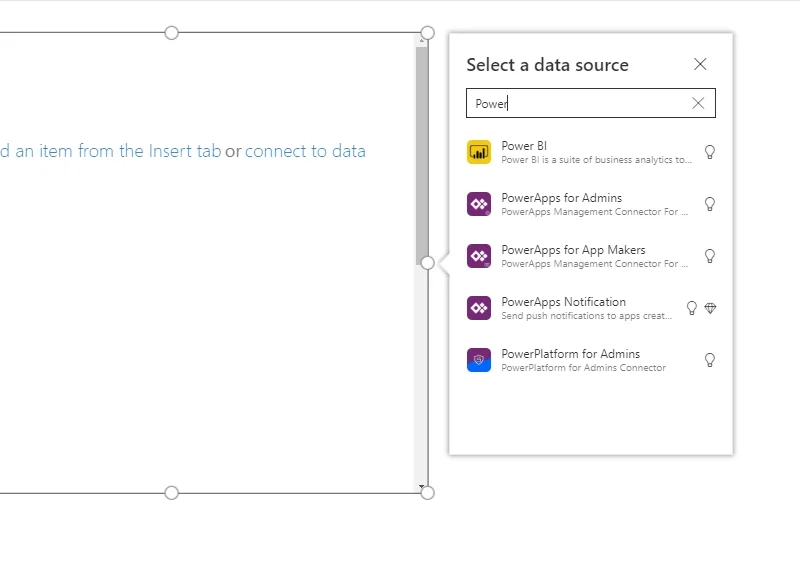Image resolution: width=800 pixels, height=574 pixels.
Task: Click the top-center resize handle
Action: (171, 33)
